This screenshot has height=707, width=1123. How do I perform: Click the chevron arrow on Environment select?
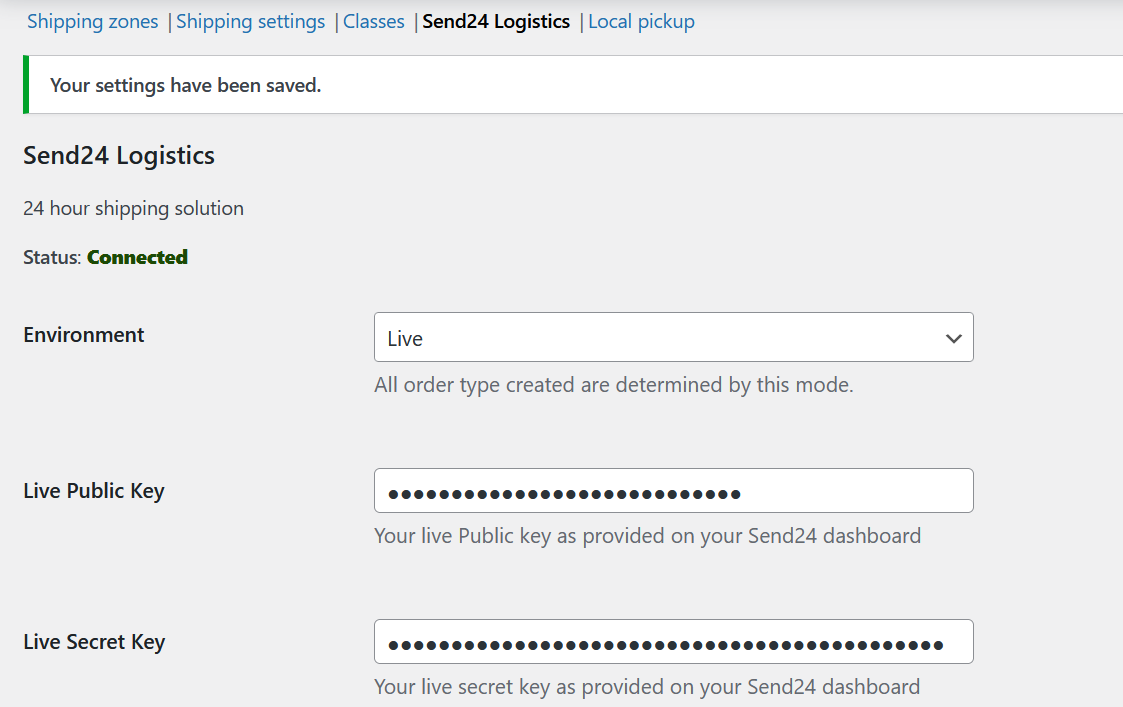point(953,338)
